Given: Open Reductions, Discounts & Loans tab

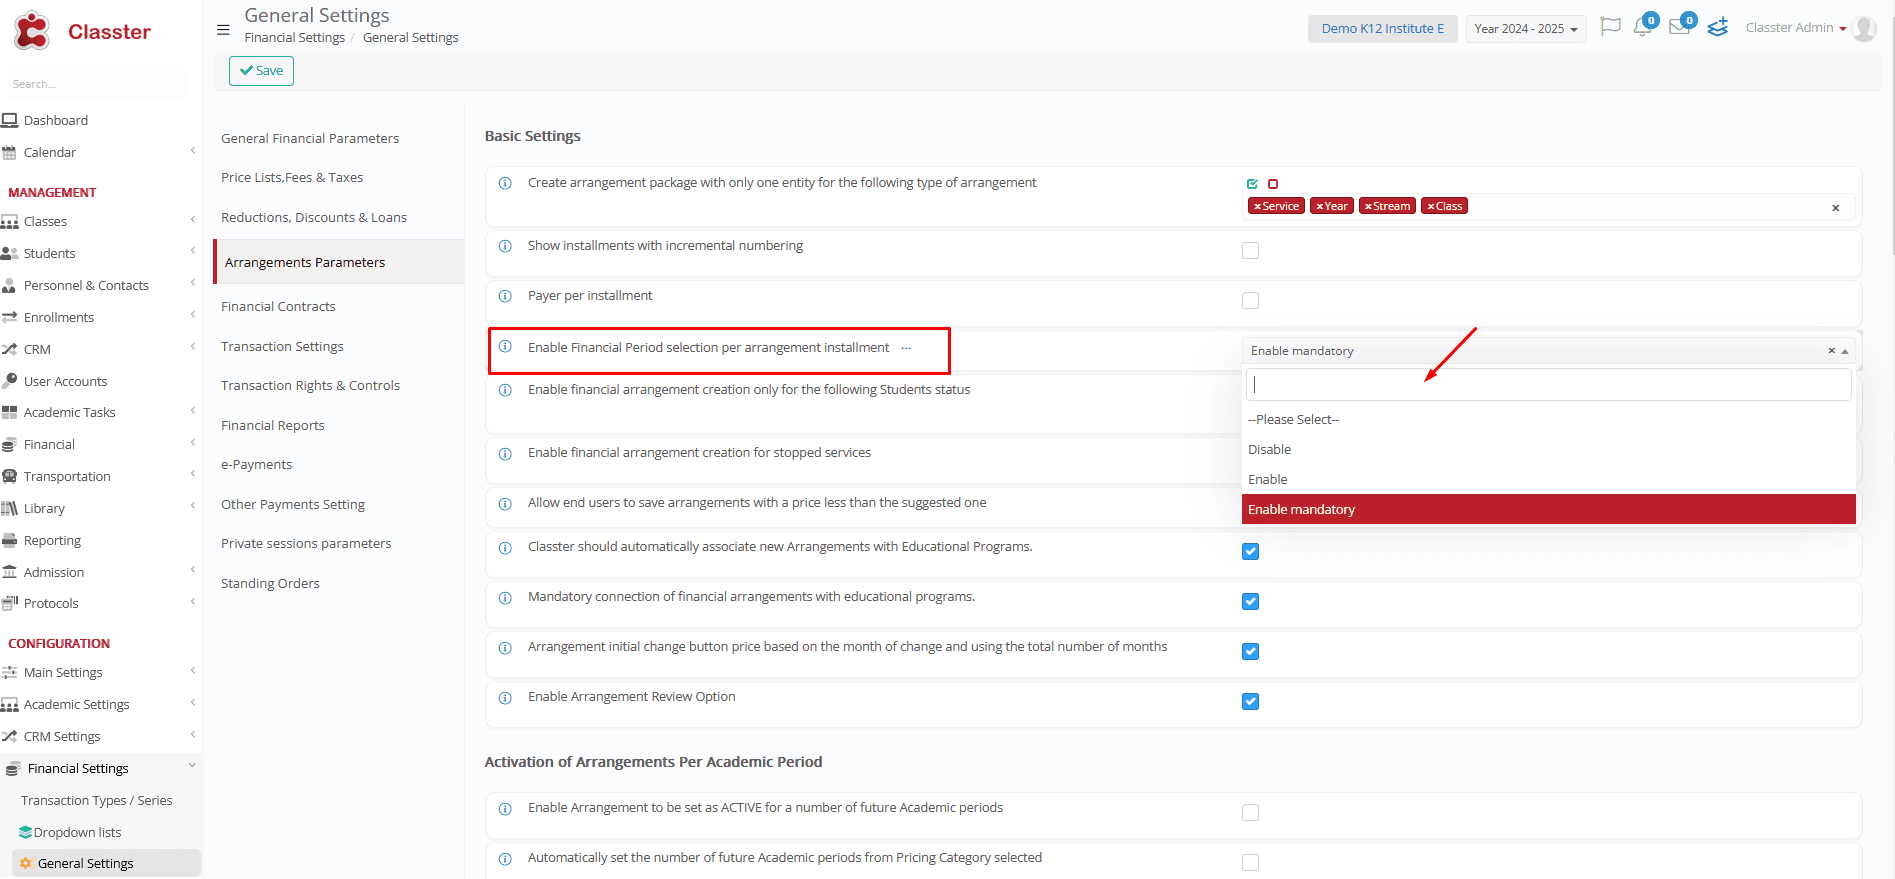Looking at the screenshot, I should point(314,218).
